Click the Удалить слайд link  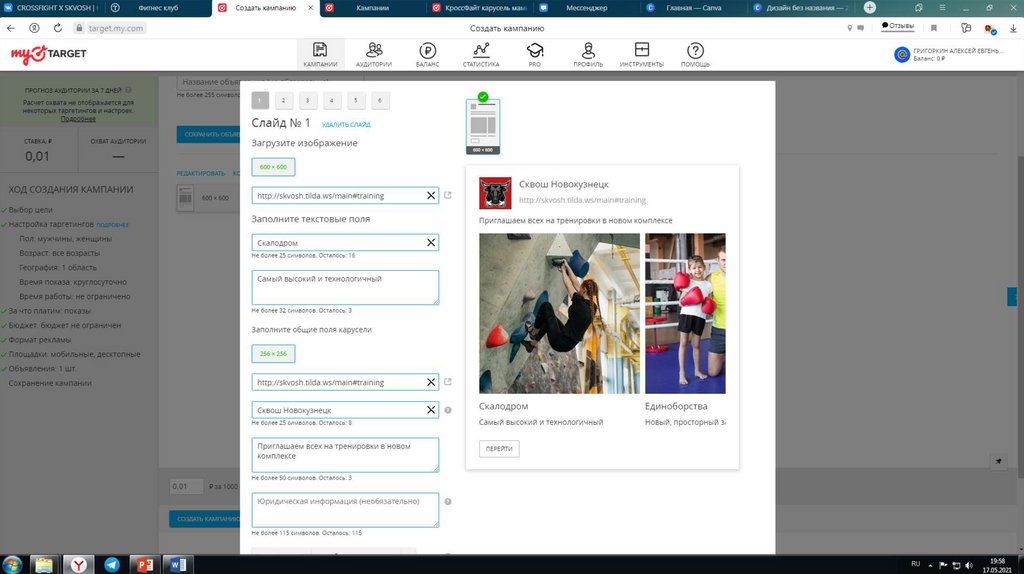(x=346, y=125)
